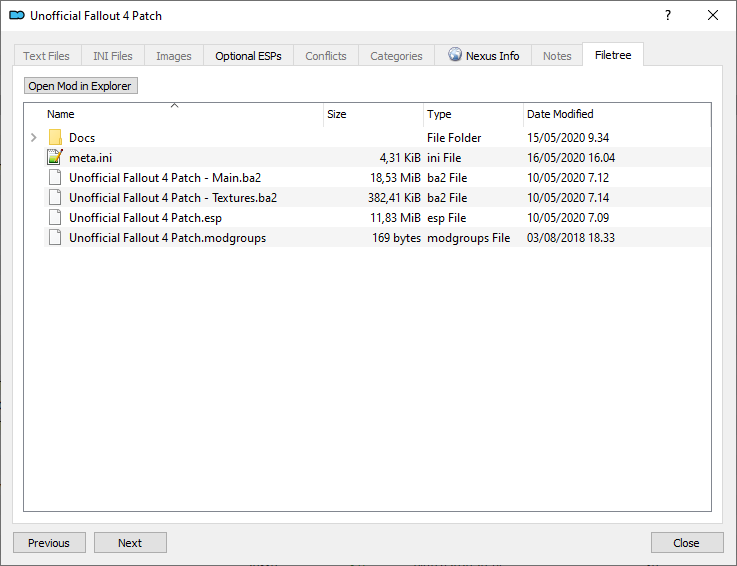
Task: Click the date 03/08/2018 18.33
Action: [571, 238]
